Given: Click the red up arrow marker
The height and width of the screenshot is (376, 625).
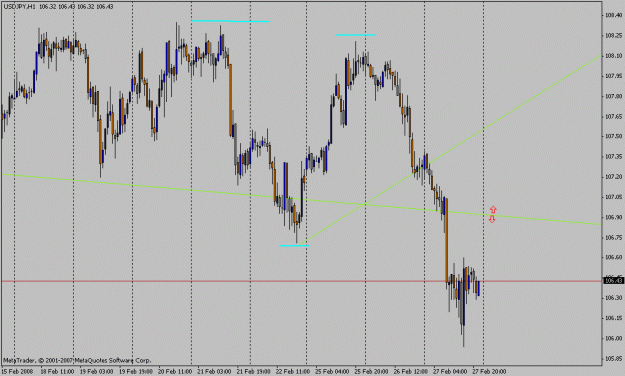Looking at the screenshot, I should pyautogui.click(x=493, y=209).
